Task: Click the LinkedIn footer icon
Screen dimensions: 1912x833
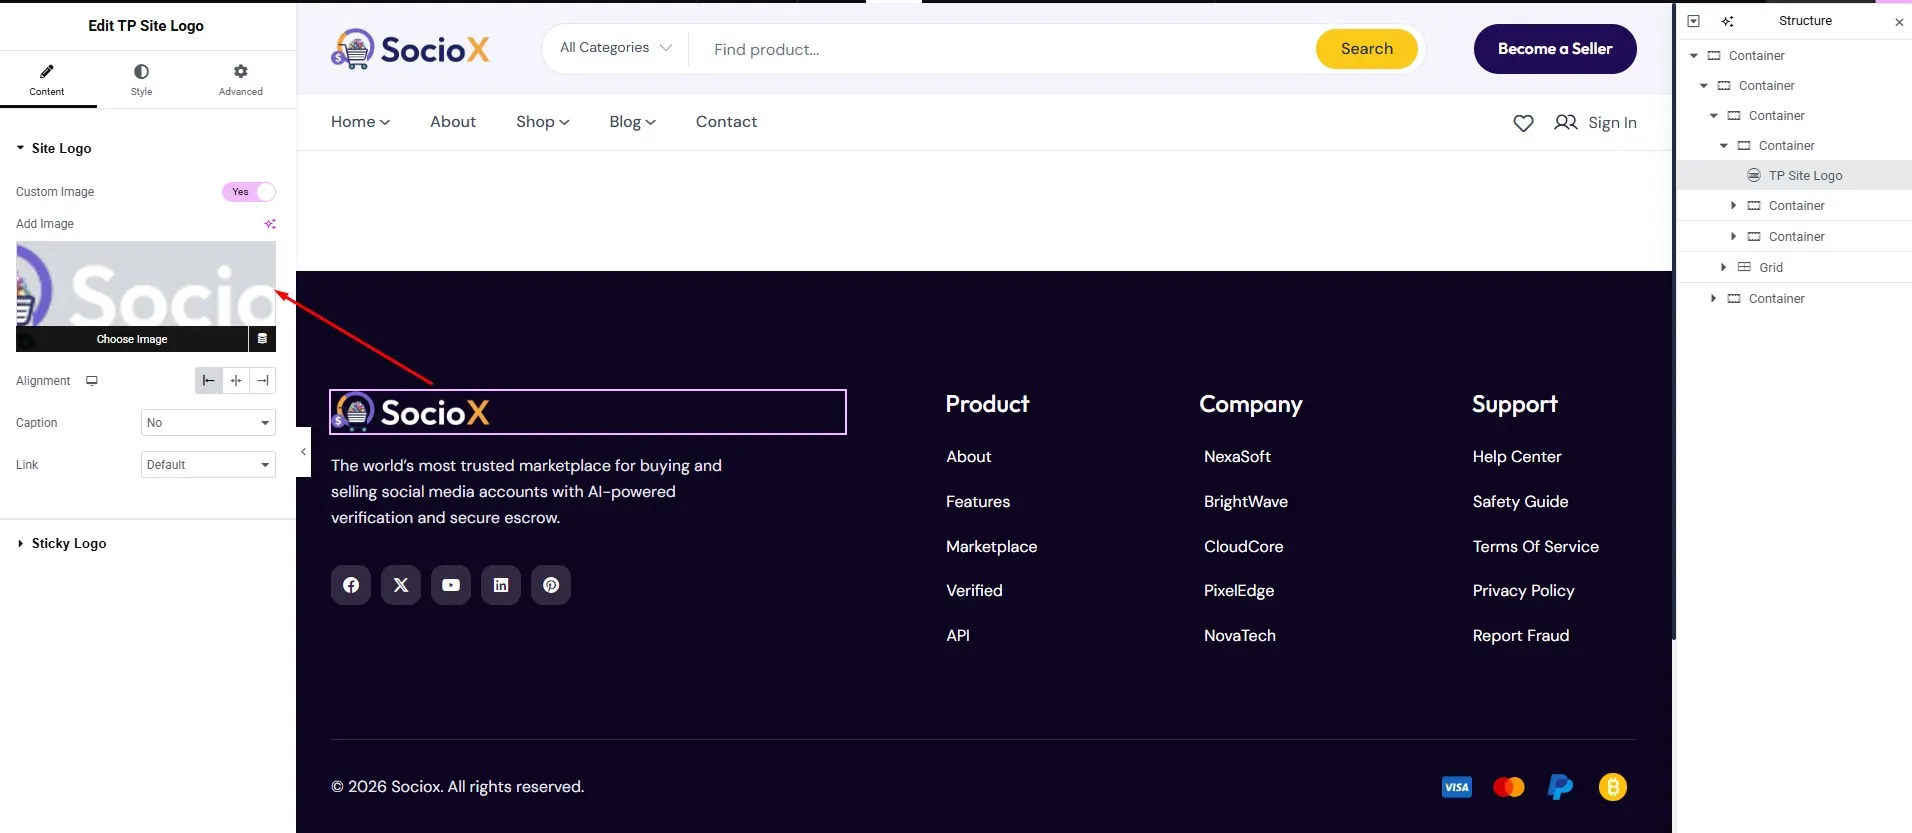Action: click(501, 585)
